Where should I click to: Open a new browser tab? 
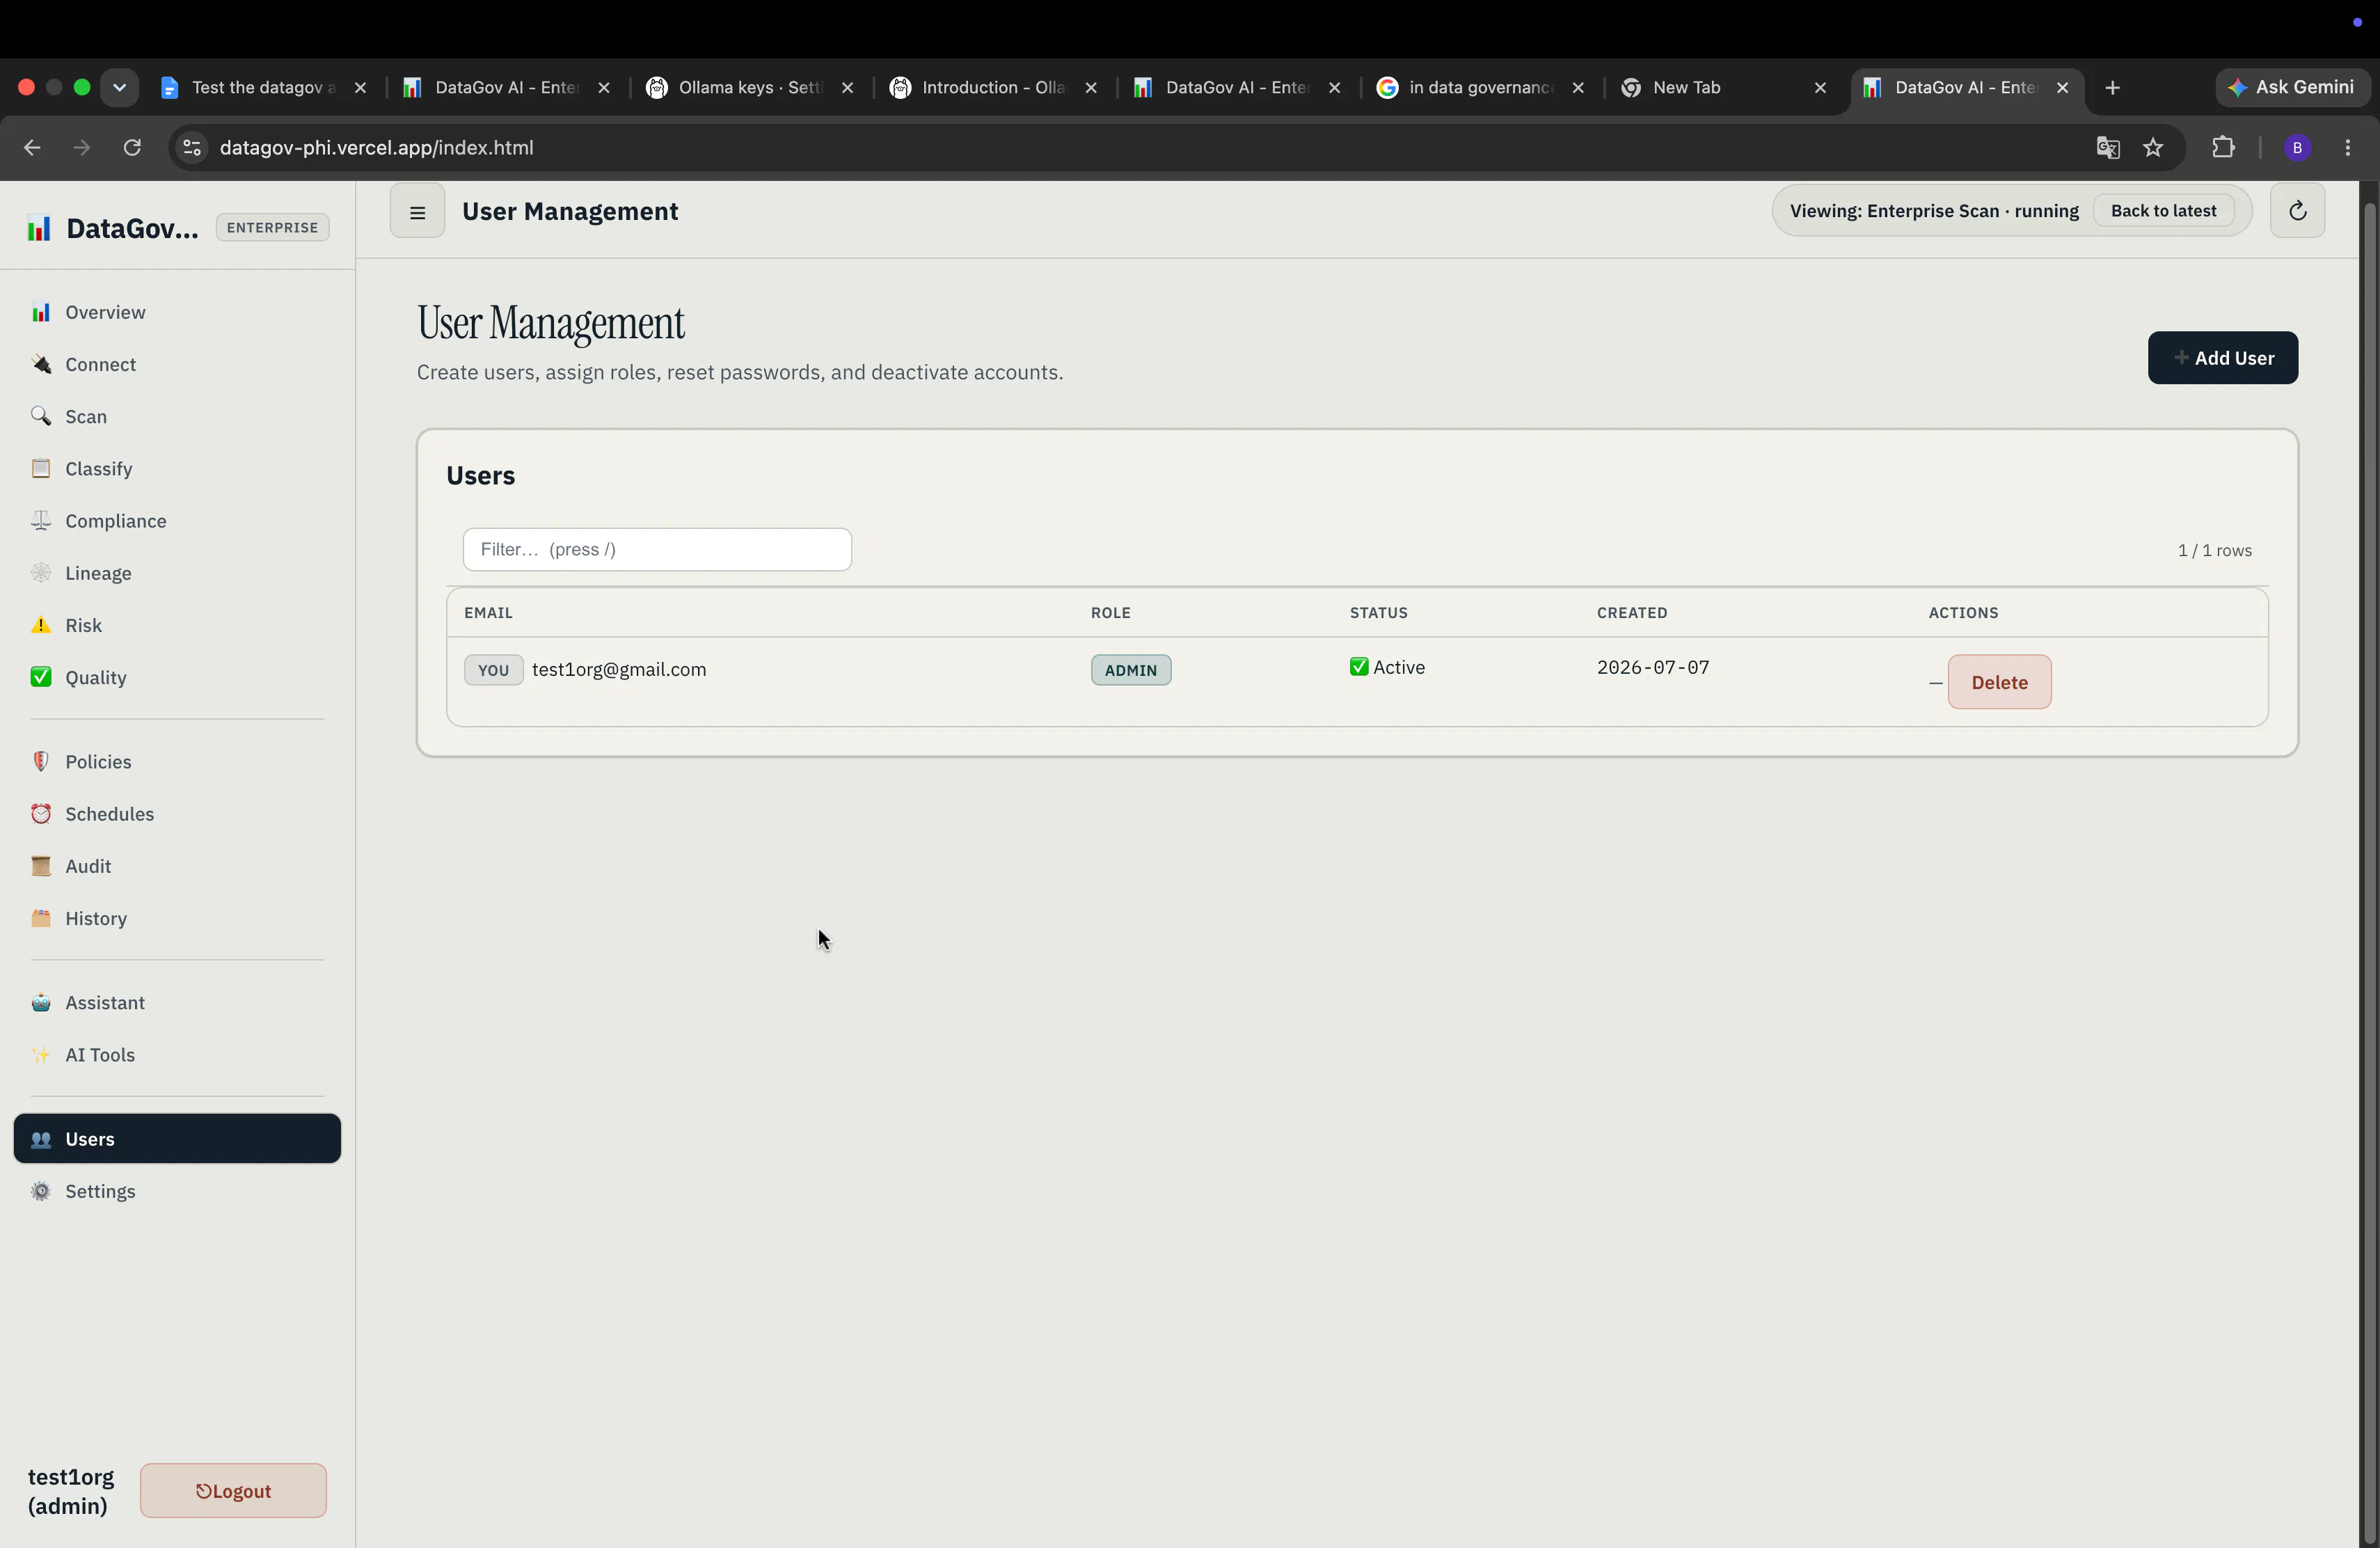click(x=2112, y=88)
